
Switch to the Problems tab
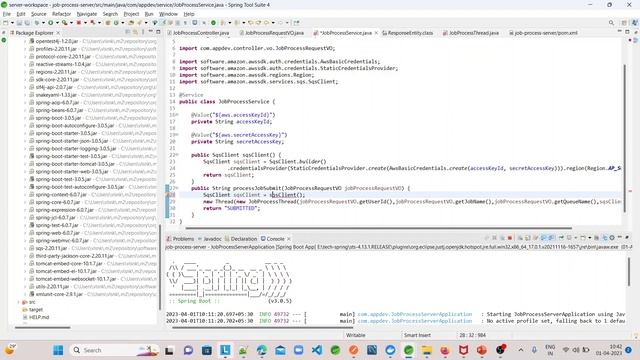[x=180, y=239]
